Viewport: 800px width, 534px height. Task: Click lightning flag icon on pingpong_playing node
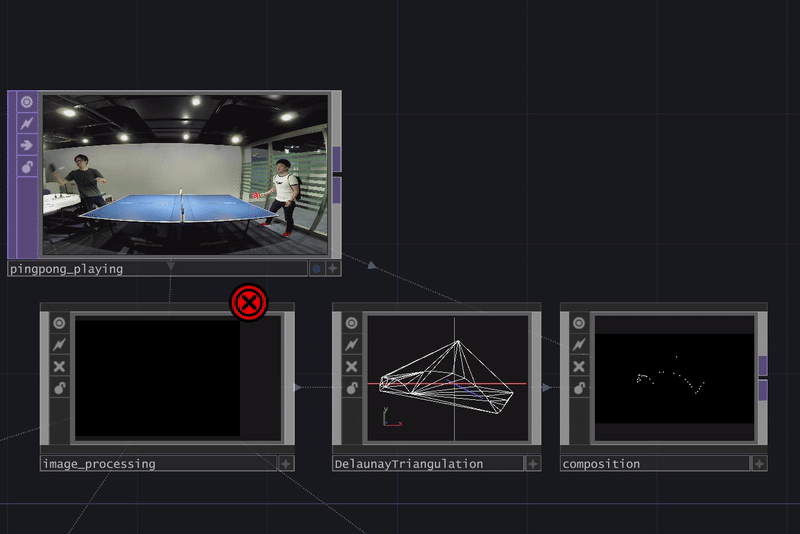coord(27,123)
